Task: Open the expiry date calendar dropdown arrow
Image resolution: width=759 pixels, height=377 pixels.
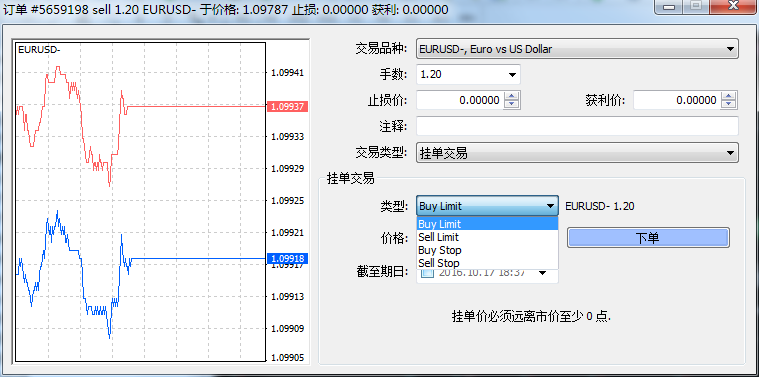Action: pos(543,273)
